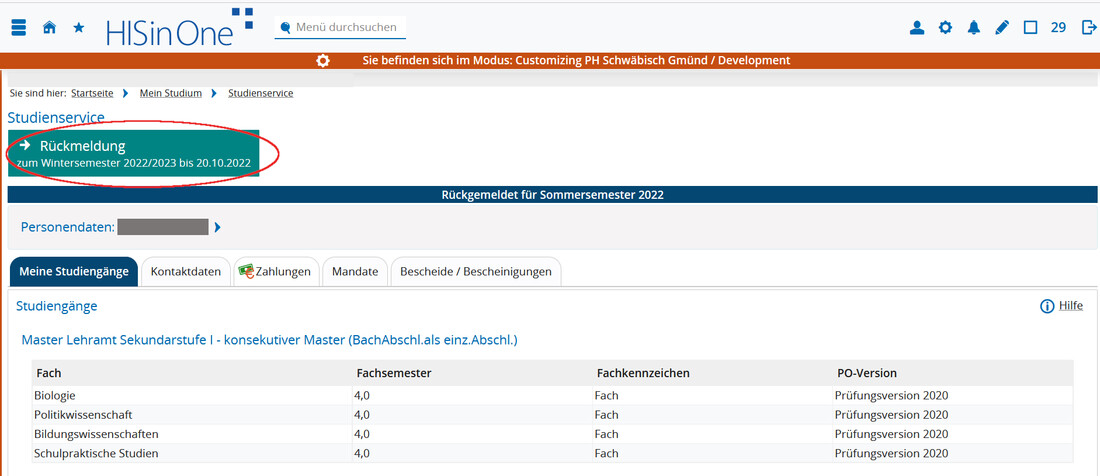The width and height of the screenshot is (1100, 476).
Task: Open user profile icon
Action: (916, 28)
